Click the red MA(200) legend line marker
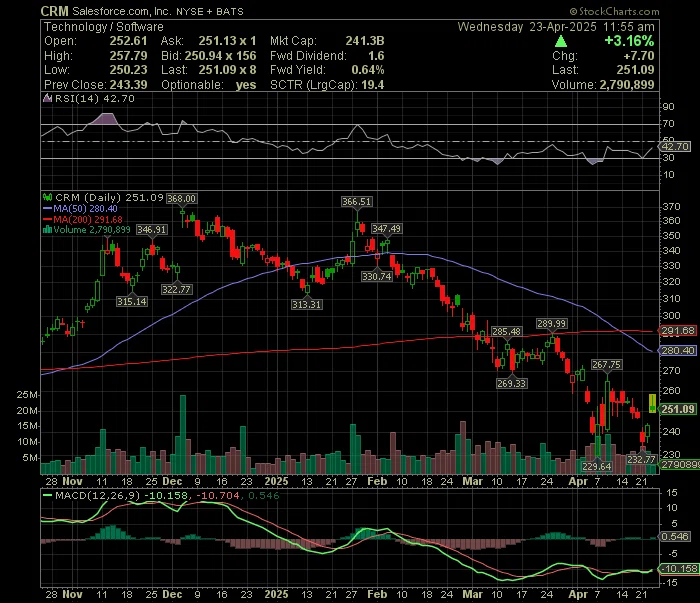Screen dimensions: 700x603 [47, 220]
